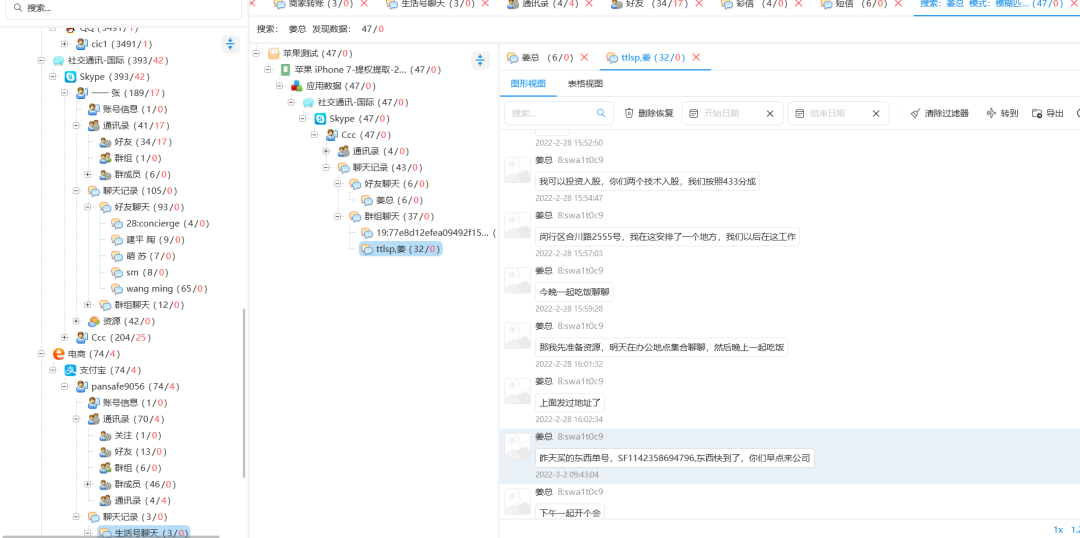Click the Skype icon in the search results tree

(x=320, y=118)
